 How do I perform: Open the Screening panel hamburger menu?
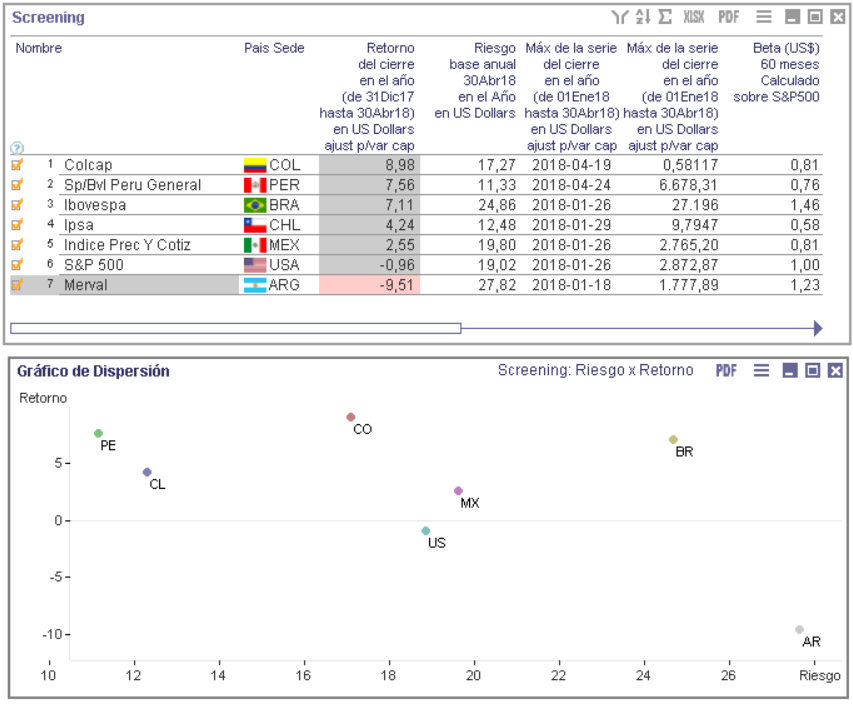click(764, 17)
